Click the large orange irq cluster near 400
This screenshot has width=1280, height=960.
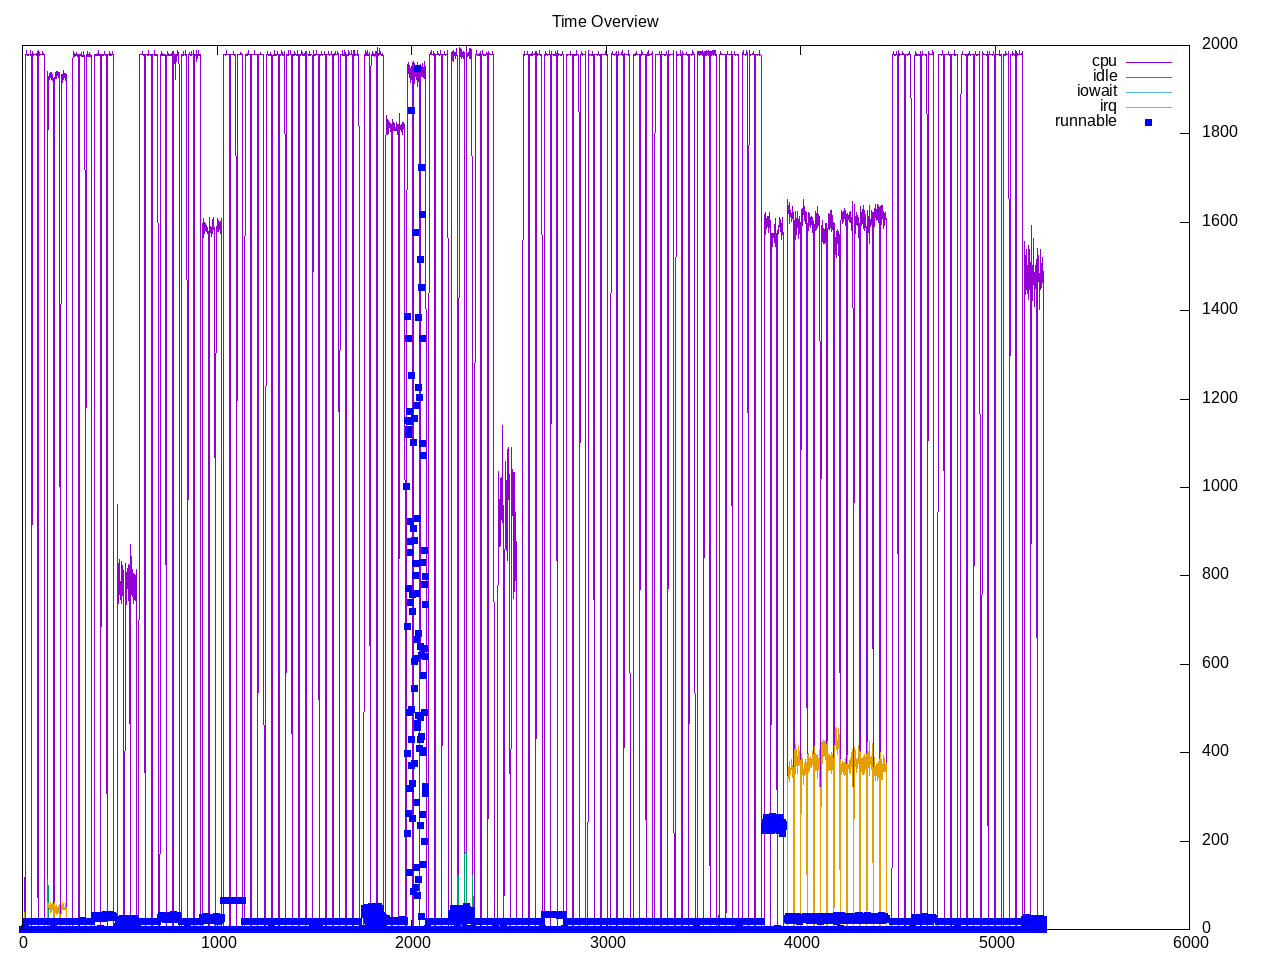click(x=836, y=766)
